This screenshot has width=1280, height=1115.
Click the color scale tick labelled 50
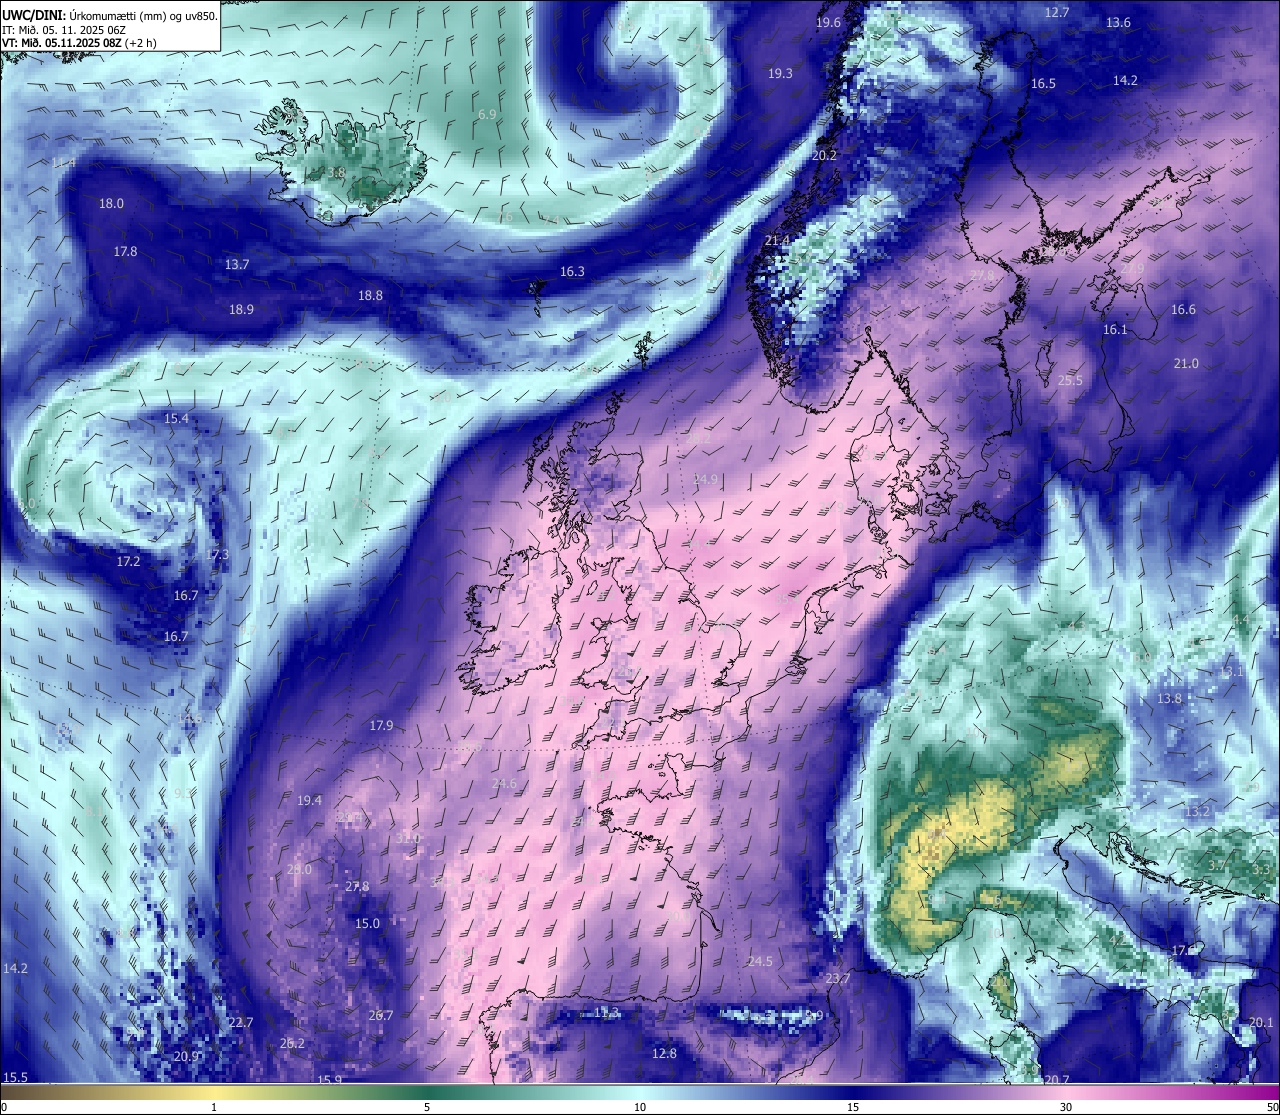[x=1271, y=1107]
